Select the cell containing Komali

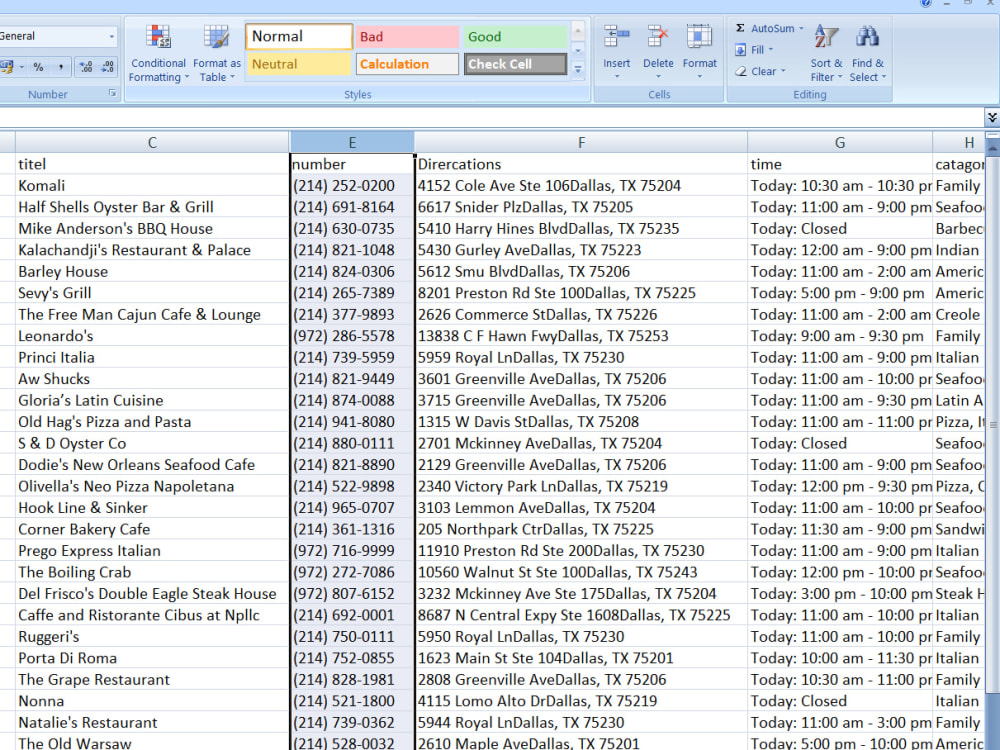pos(152,186)
